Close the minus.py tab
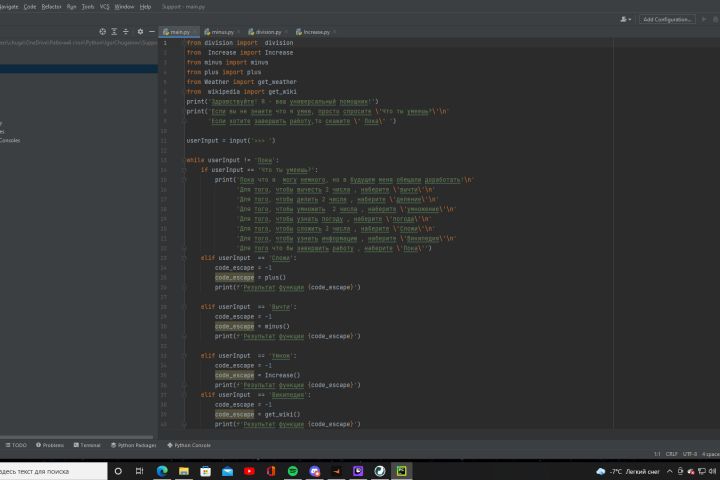Screen dimensions: 720x480 (239, 32)
